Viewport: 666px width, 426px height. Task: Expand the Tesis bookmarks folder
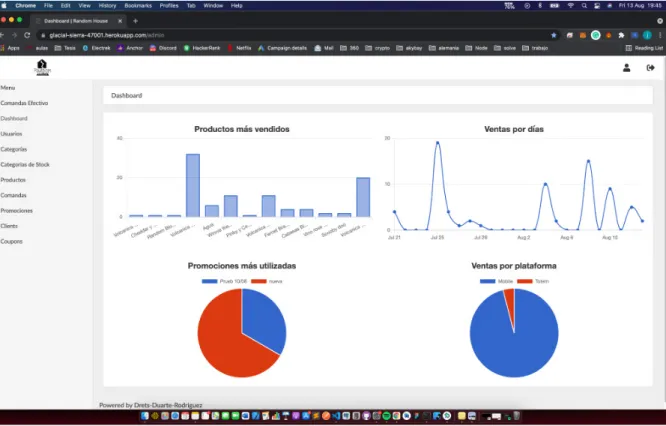65,48
